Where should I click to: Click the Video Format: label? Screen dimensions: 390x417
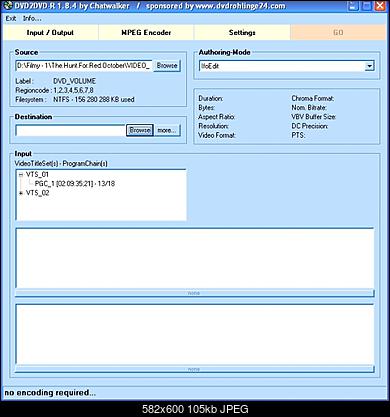[x=217, y=135]
